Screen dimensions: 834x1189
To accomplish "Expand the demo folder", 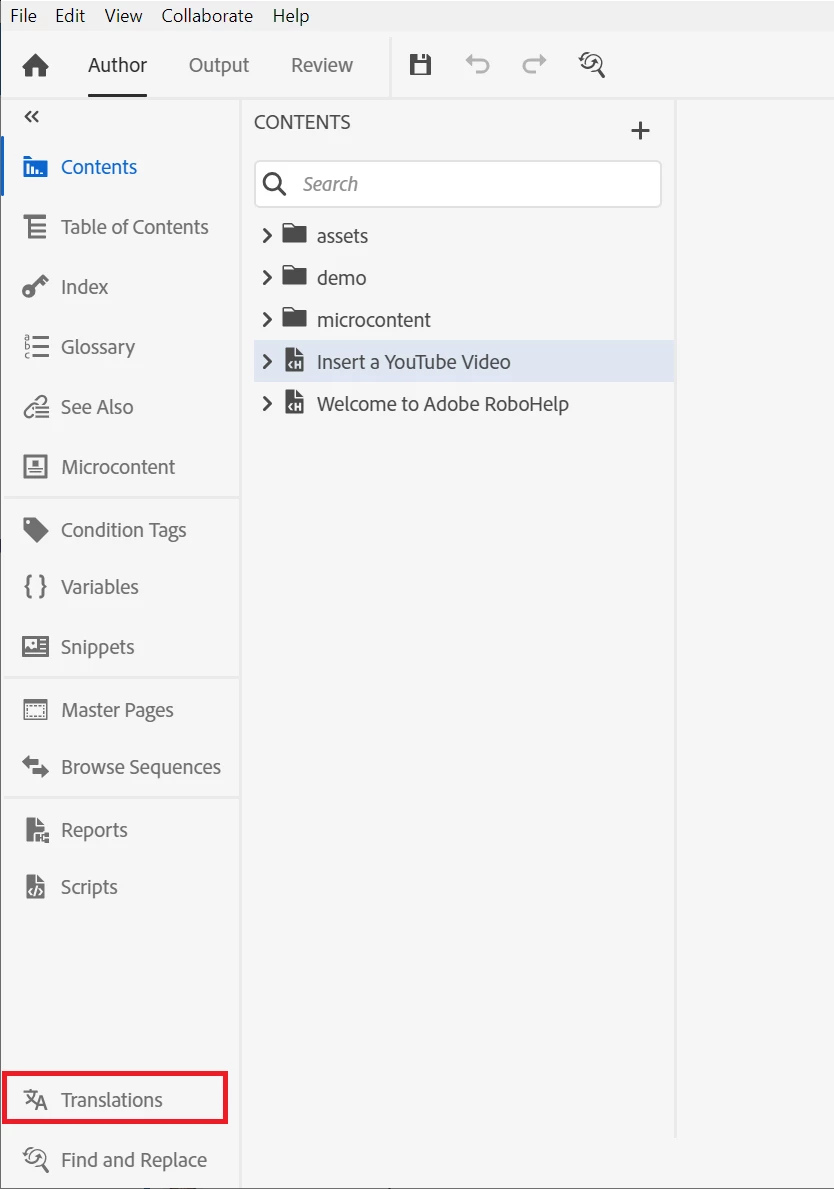I will pos(267,278).
